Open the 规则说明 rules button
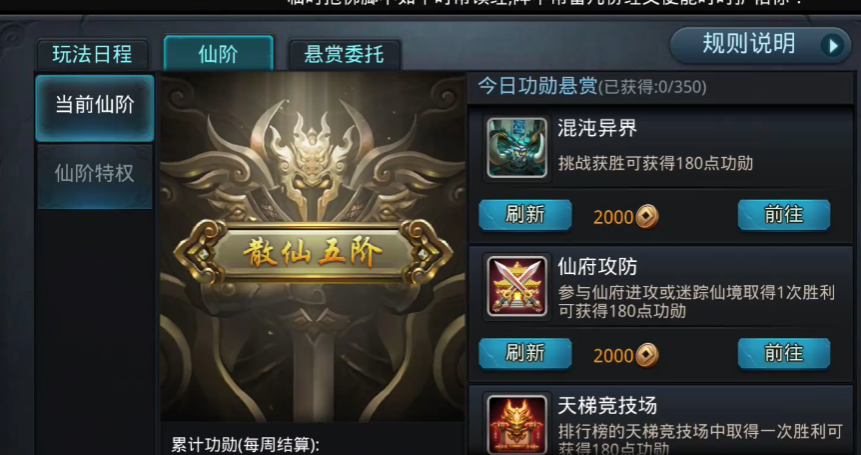The height and width of the screenshot is (455, 861). (760, 45)
